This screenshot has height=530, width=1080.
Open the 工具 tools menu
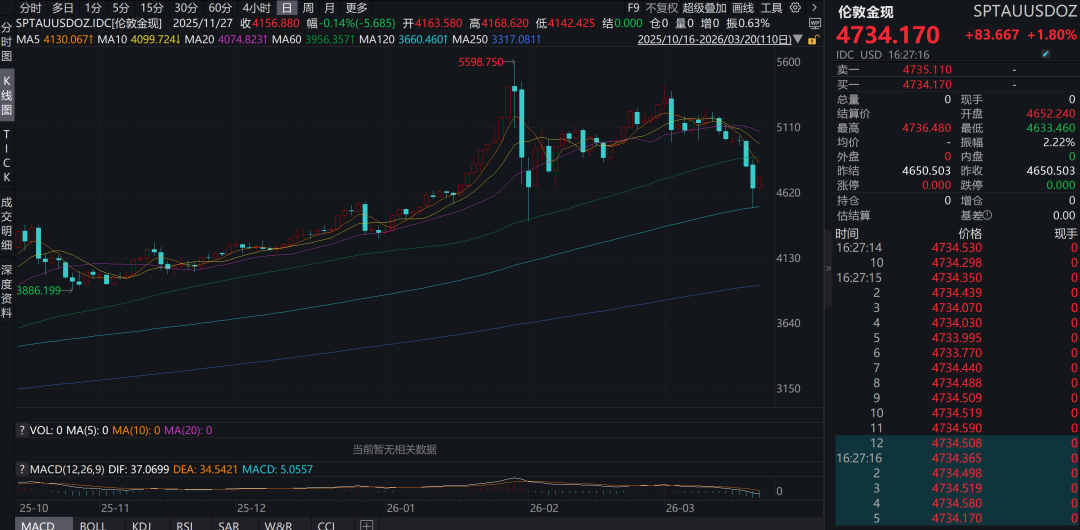point(772,7)
